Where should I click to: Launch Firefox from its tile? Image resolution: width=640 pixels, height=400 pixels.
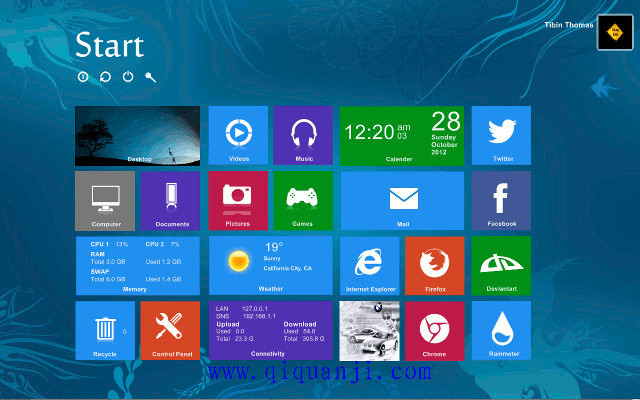pyautogui.click(x=434, y=265)
